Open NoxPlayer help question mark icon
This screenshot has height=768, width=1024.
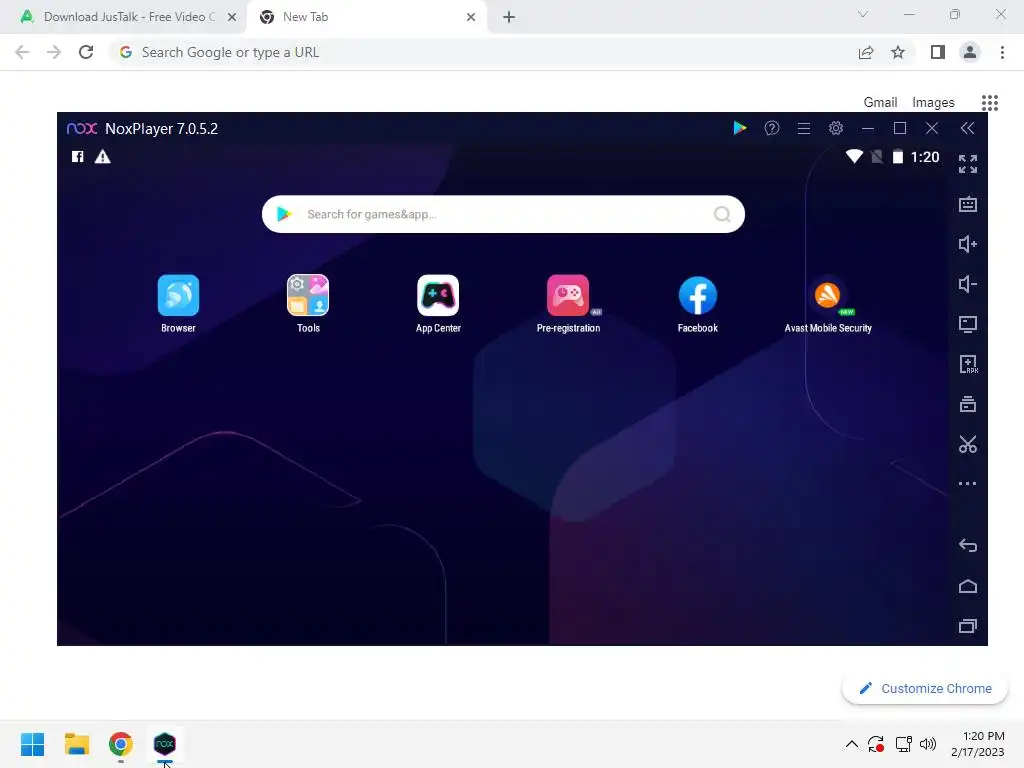[x=772, y=128]
